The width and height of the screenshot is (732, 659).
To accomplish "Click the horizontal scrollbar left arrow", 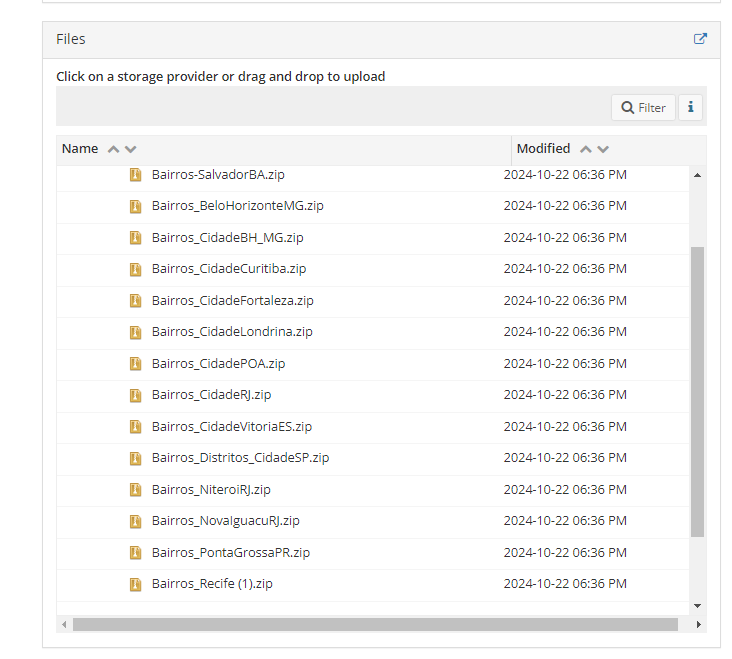I will coord(64,624).
